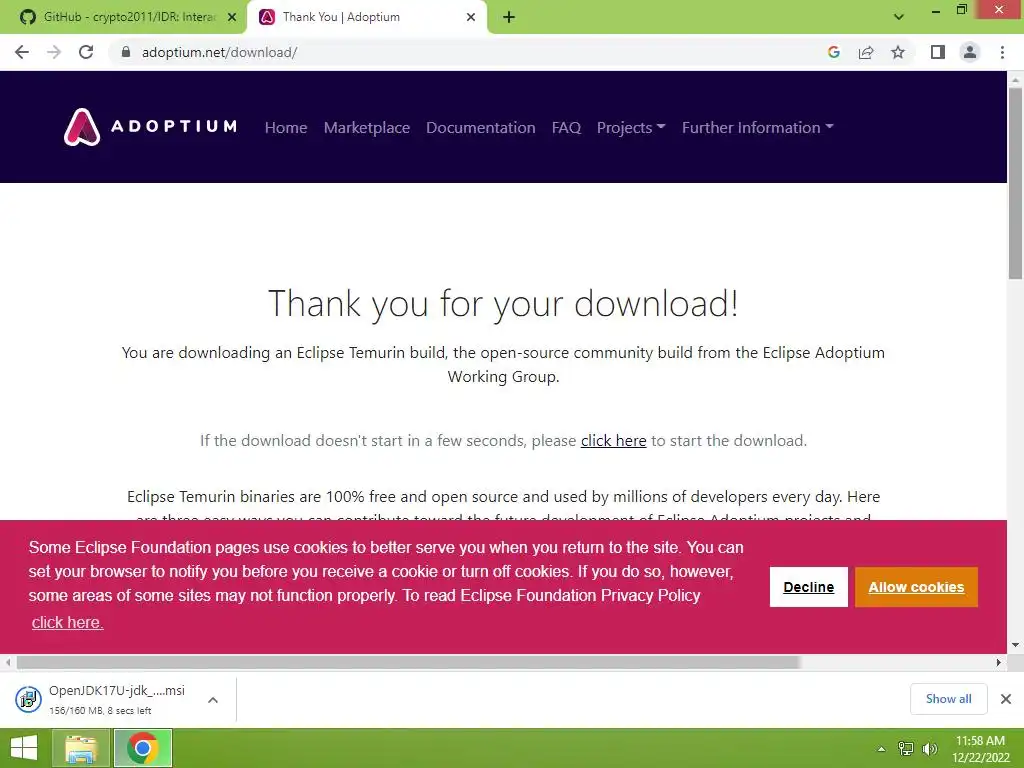
Task: Click the network tray icon
Action: click(906, 749)
